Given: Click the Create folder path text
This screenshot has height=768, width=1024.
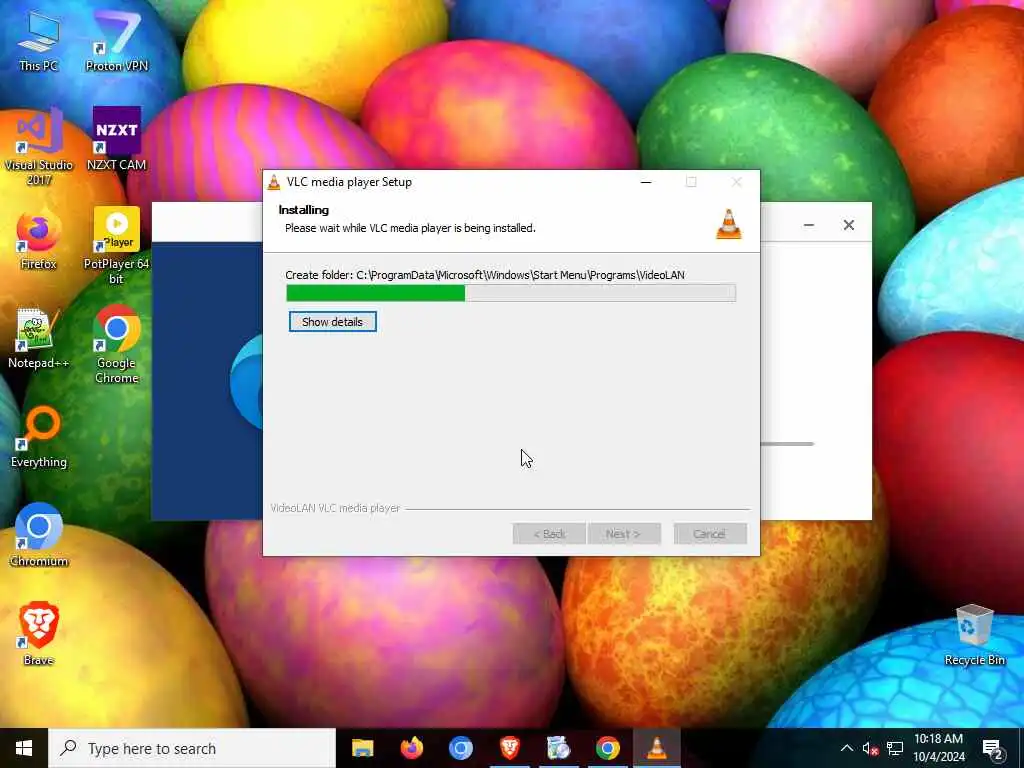Looking at the screenshot, I should coord(485,275).
